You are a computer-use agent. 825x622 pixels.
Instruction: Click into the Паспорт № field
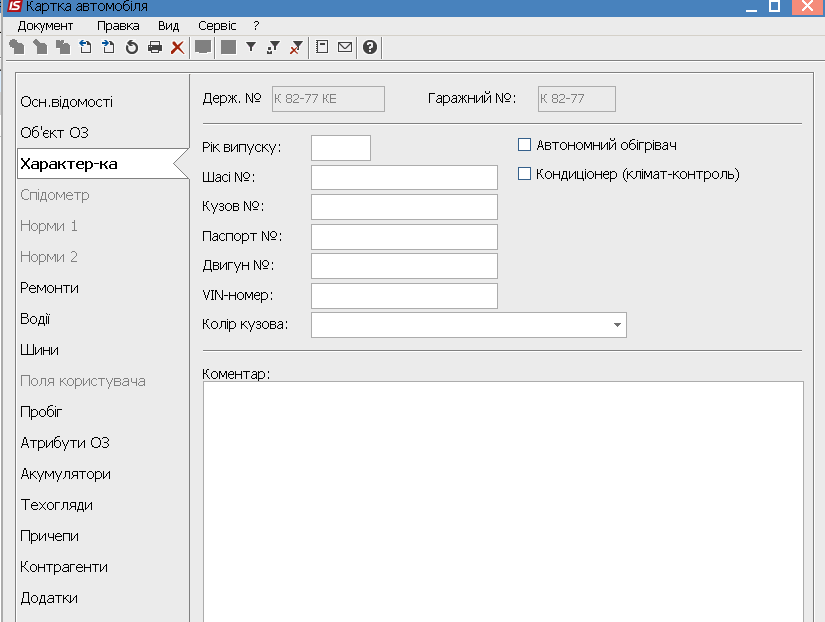pos(404,237)
